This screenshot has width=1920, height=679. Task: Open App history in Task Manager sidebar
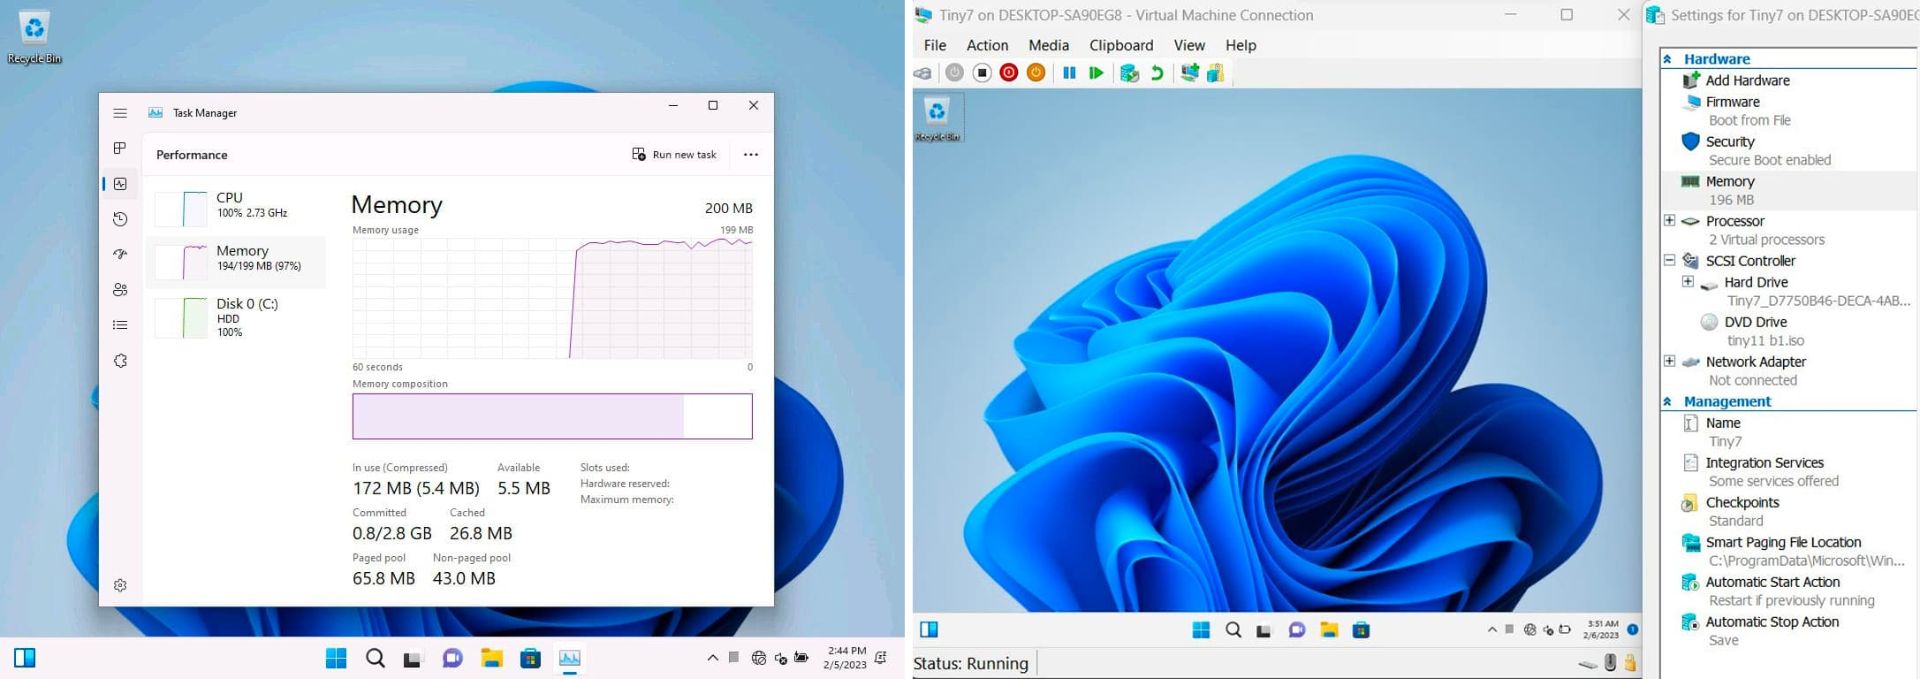[x=120, y=219]
